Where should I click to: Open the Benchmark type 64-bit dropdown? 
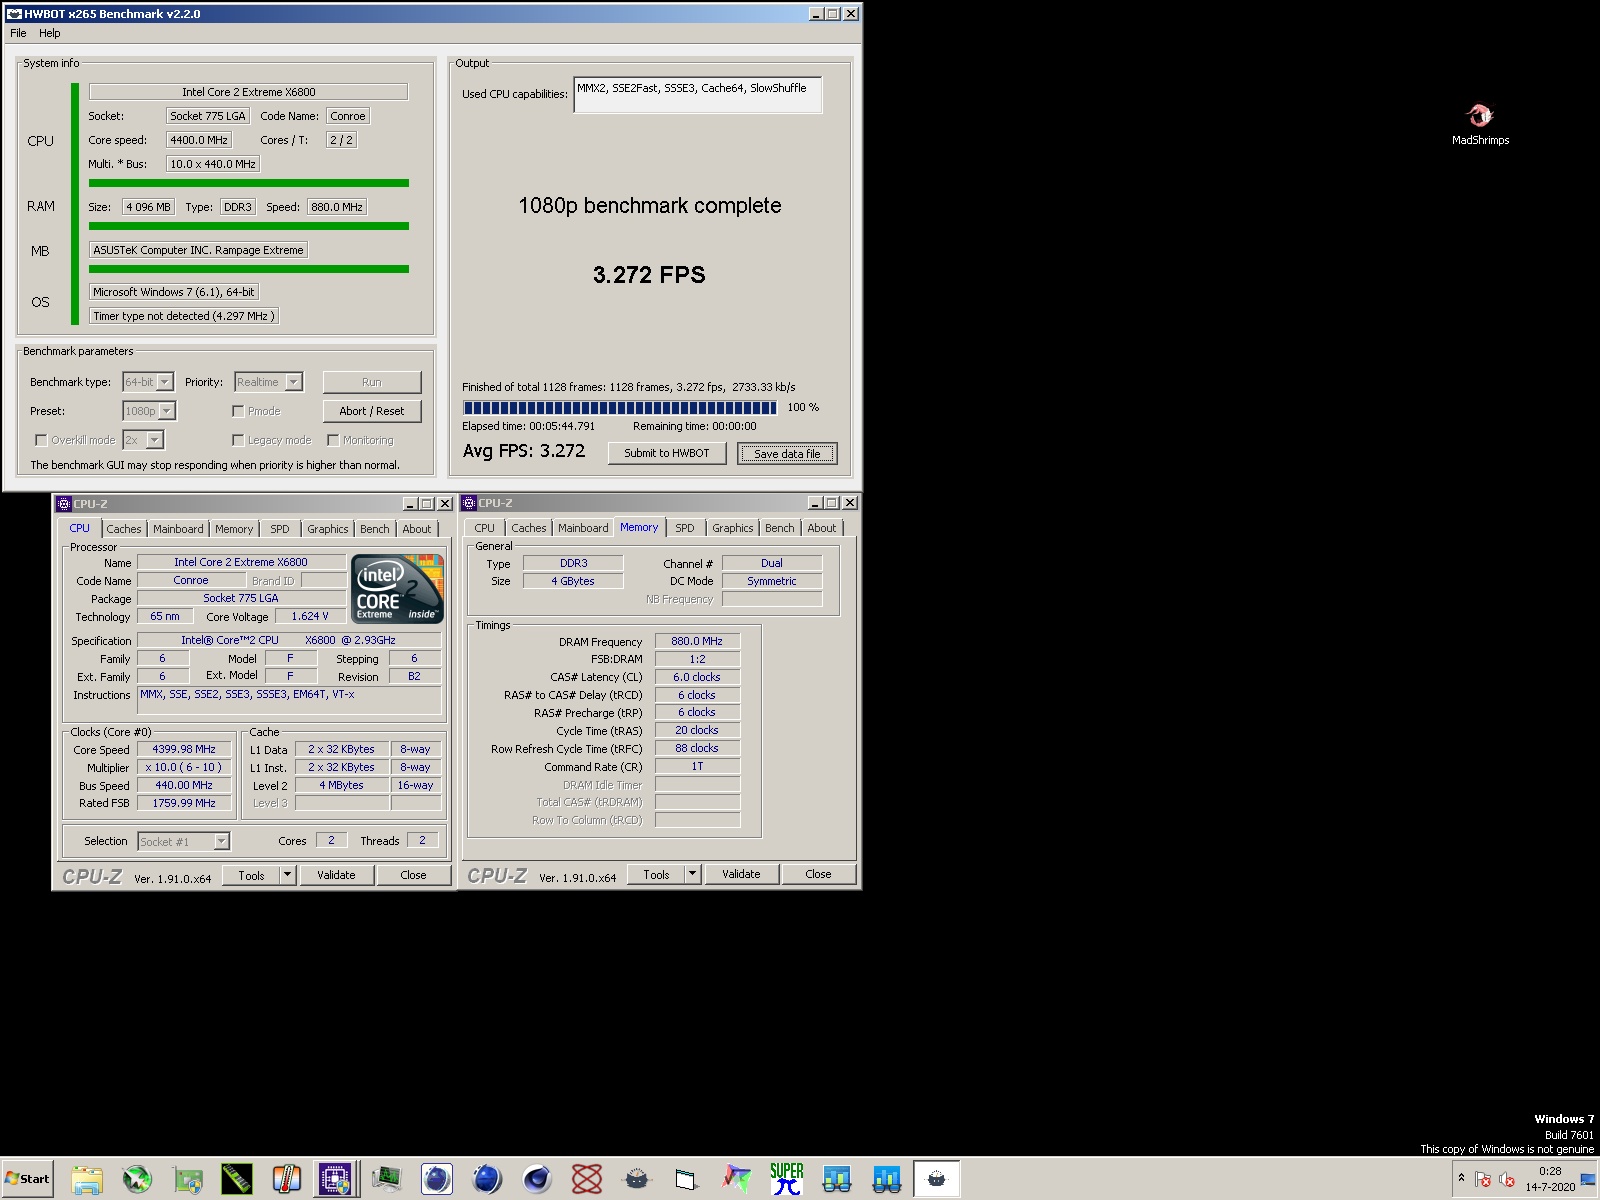coord(148,382)
